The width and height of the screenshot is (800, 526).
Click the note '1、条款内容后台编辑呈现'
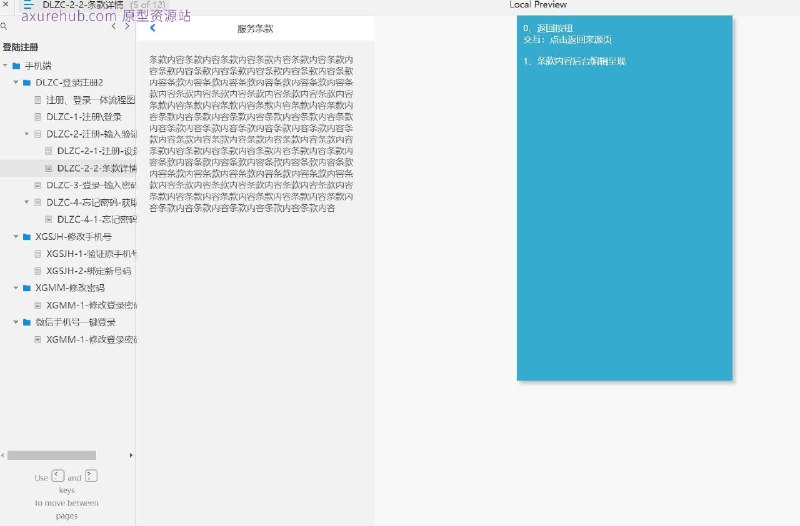574,61
